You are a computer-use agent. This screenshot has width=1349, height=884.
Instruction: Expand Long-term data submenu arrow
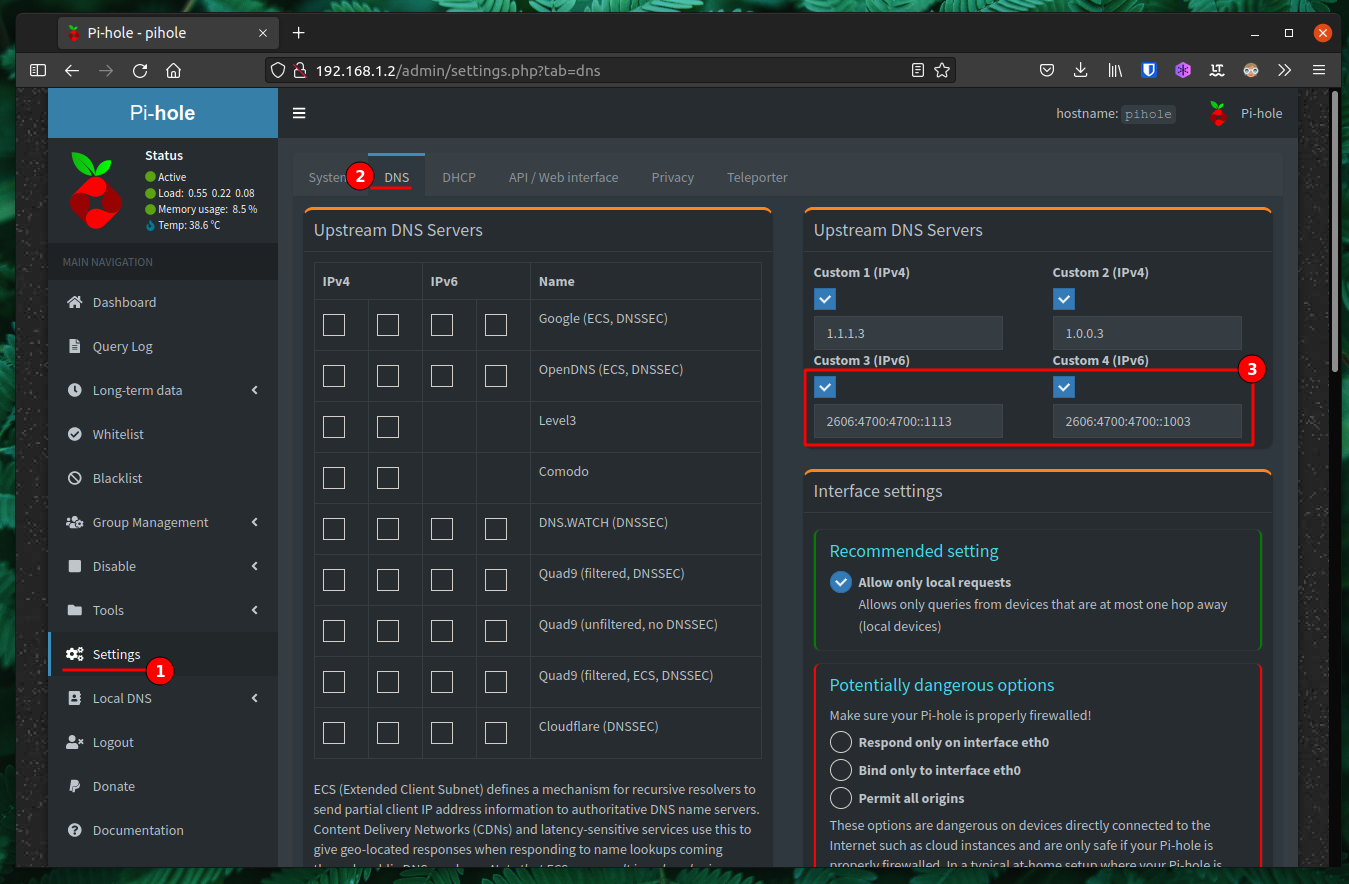(x=255, y=390)
